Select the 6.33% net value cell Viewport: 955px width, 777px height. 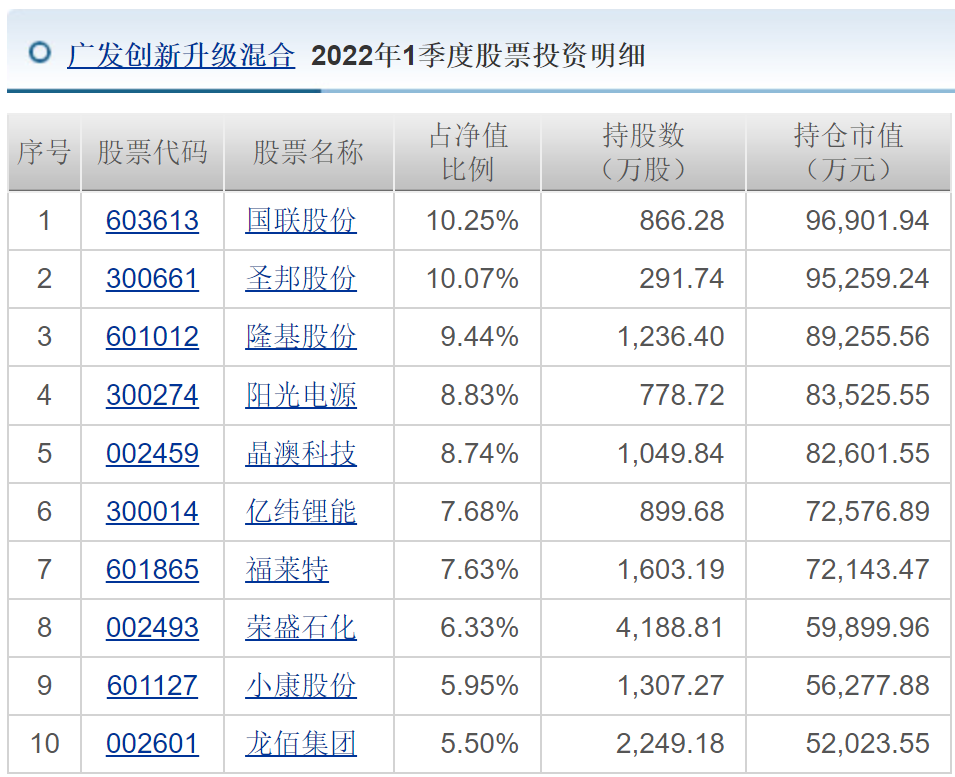click(467, 628)
